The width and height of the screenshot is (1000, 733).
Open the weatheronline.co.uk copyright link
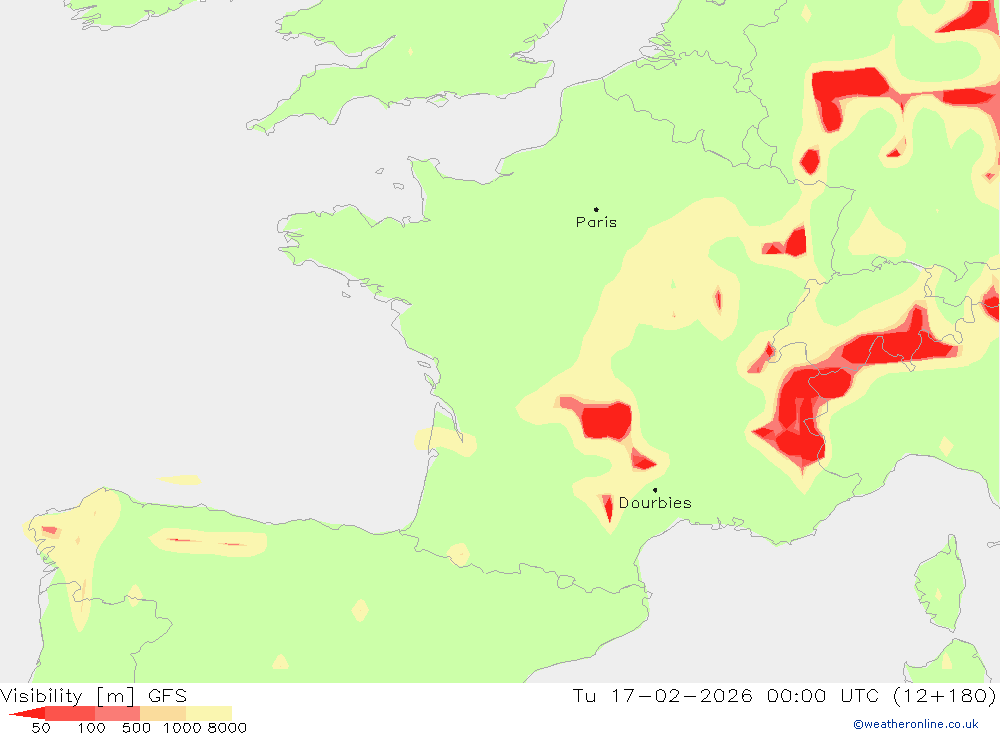tap(916, 724)
